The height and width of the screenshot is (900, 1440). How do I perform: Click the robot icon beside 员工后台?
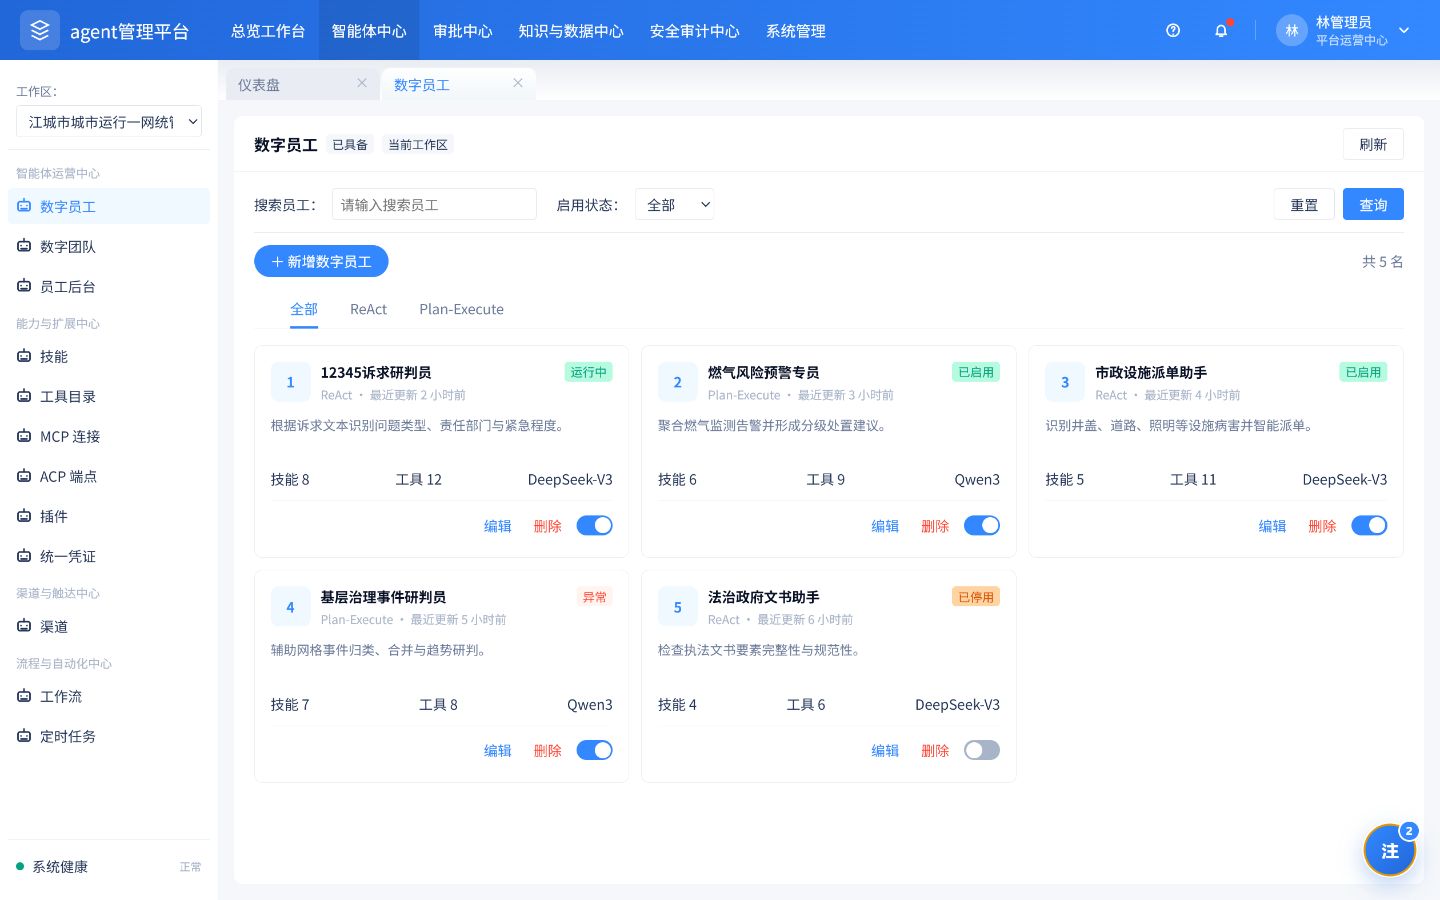pyautogui.click(x=24, y=286)
